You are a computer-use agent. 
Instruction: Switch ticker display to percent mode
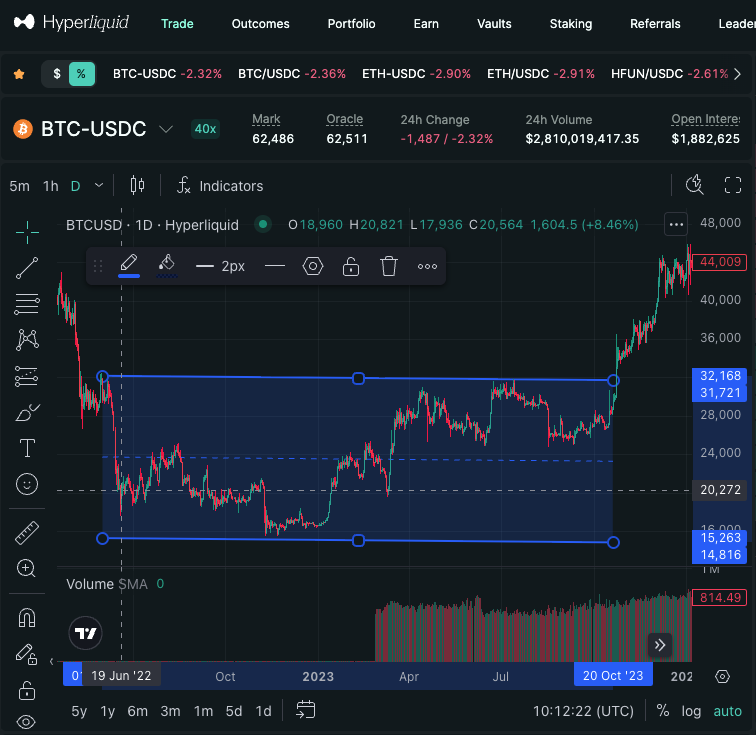pos(81,74)
